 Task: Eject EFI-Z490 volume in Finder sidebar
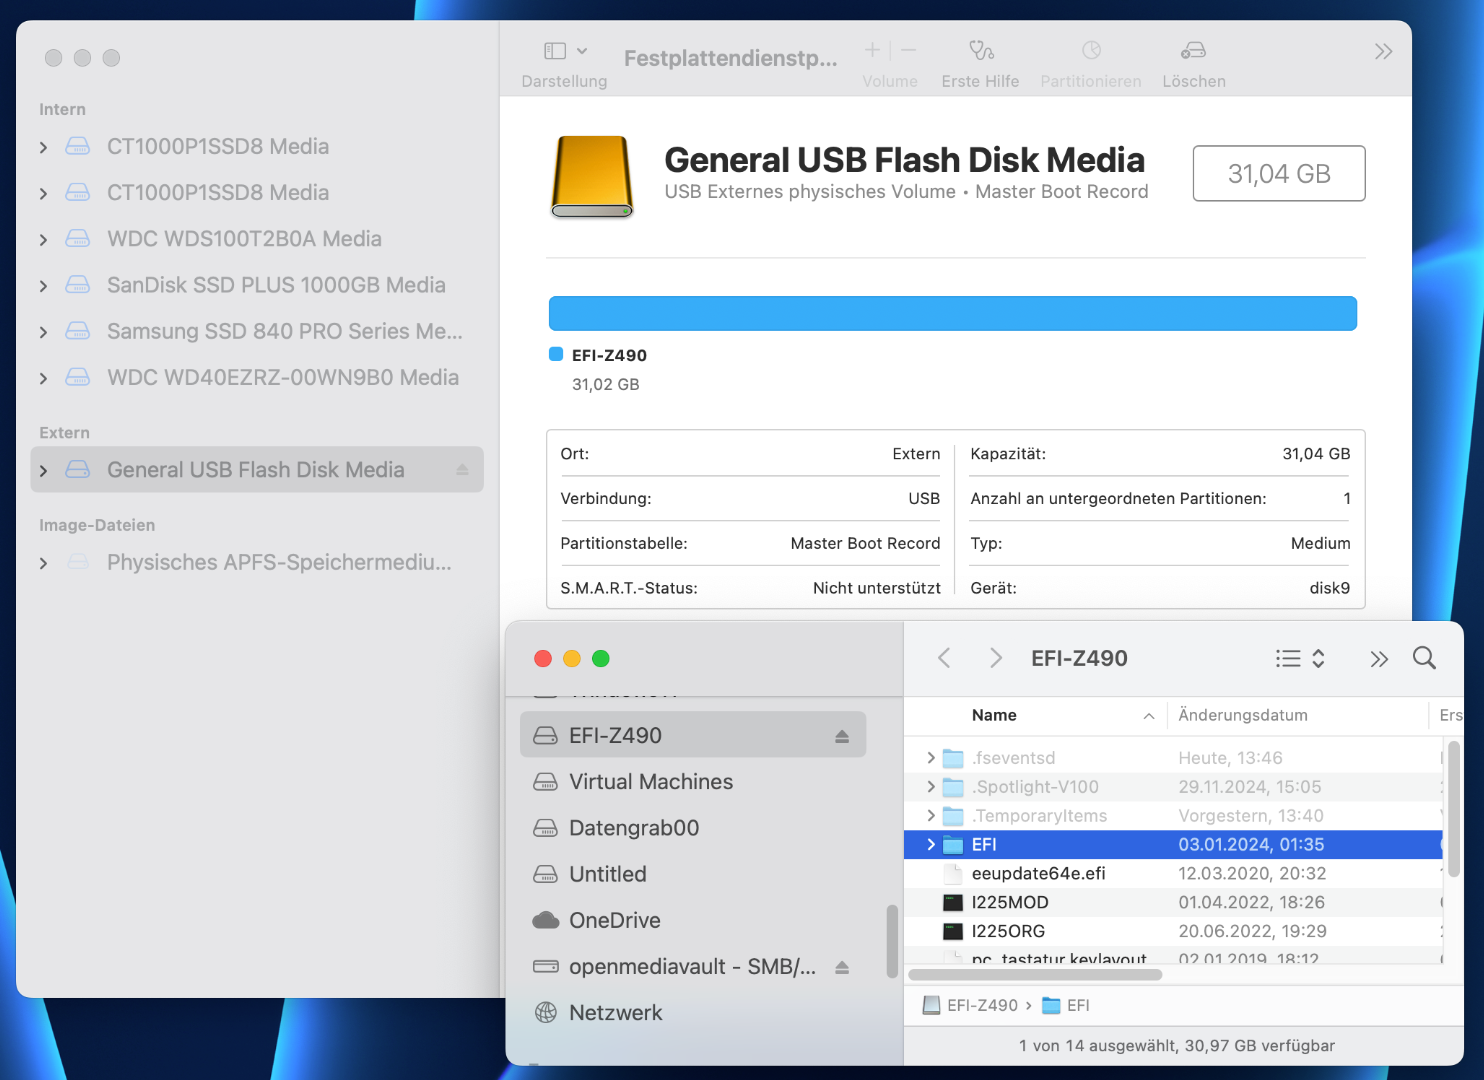click(x=842, y=736)
